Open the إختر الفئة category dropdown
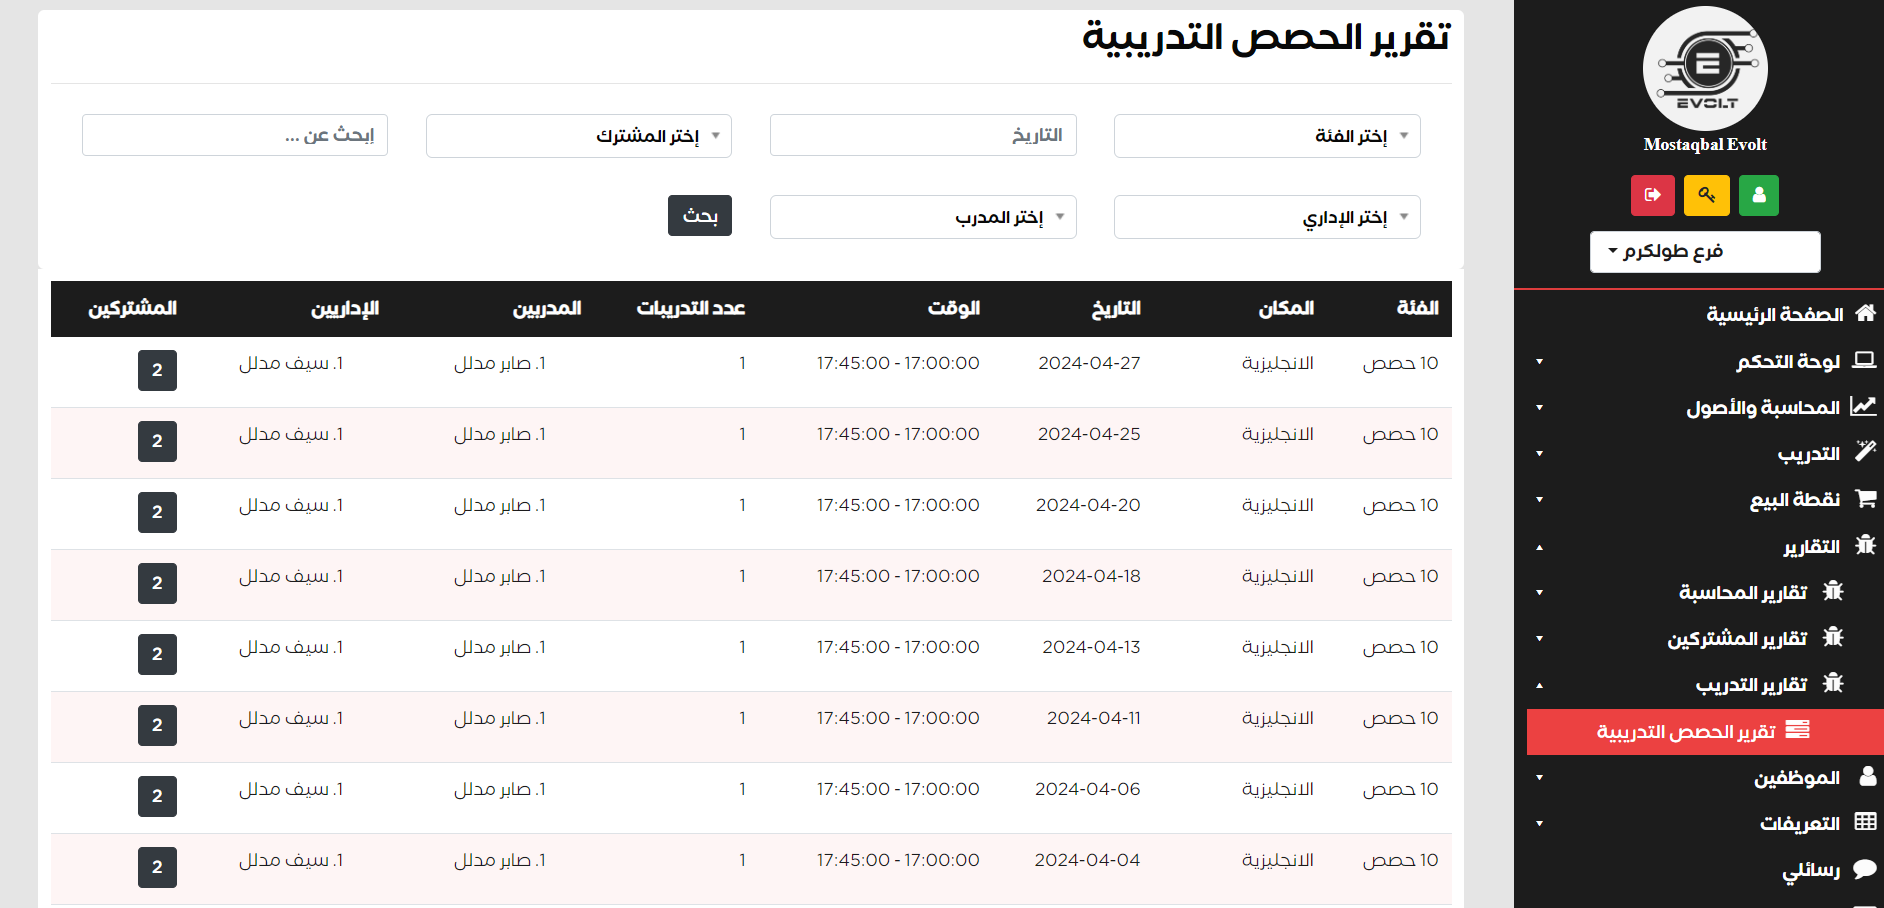Image resolution: width=1884 pixels, height=908 pixels. 1266,136
